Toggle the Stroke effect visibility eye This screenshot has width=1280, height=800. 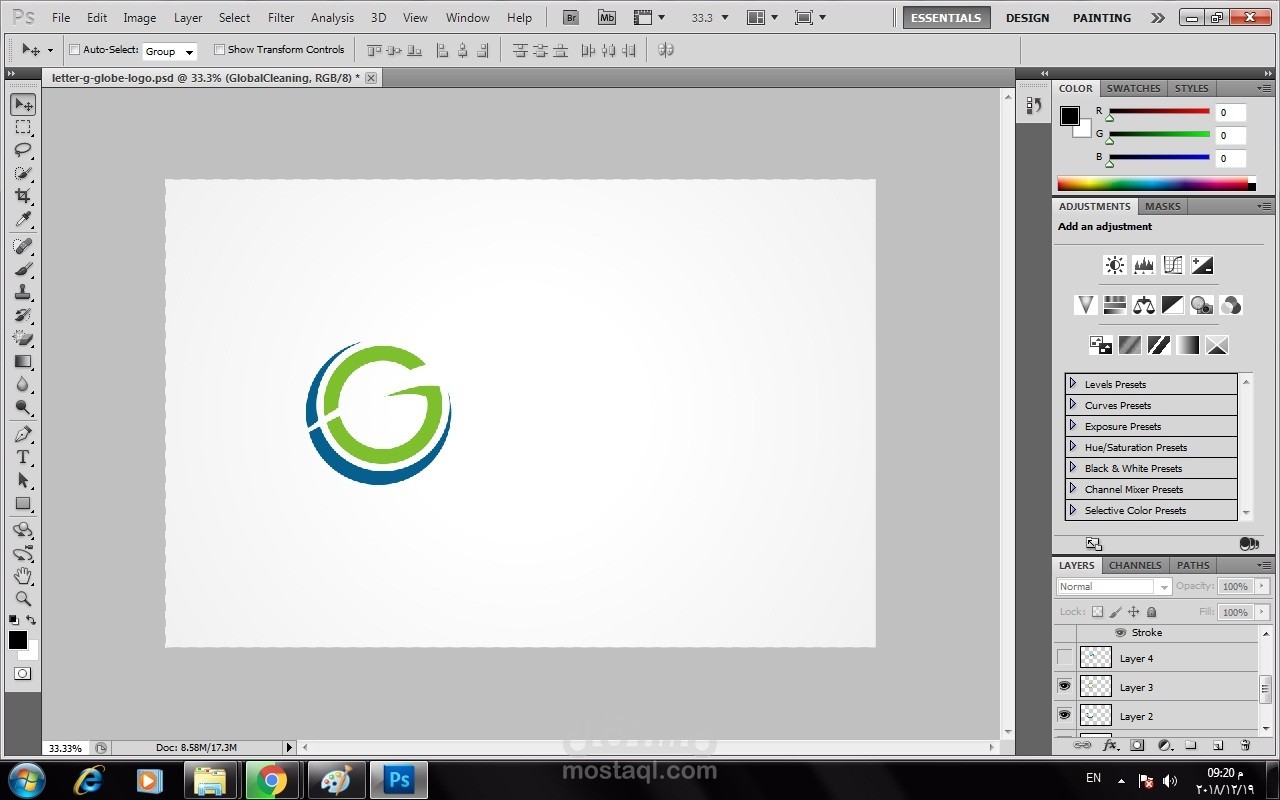tap(1120, 633)
